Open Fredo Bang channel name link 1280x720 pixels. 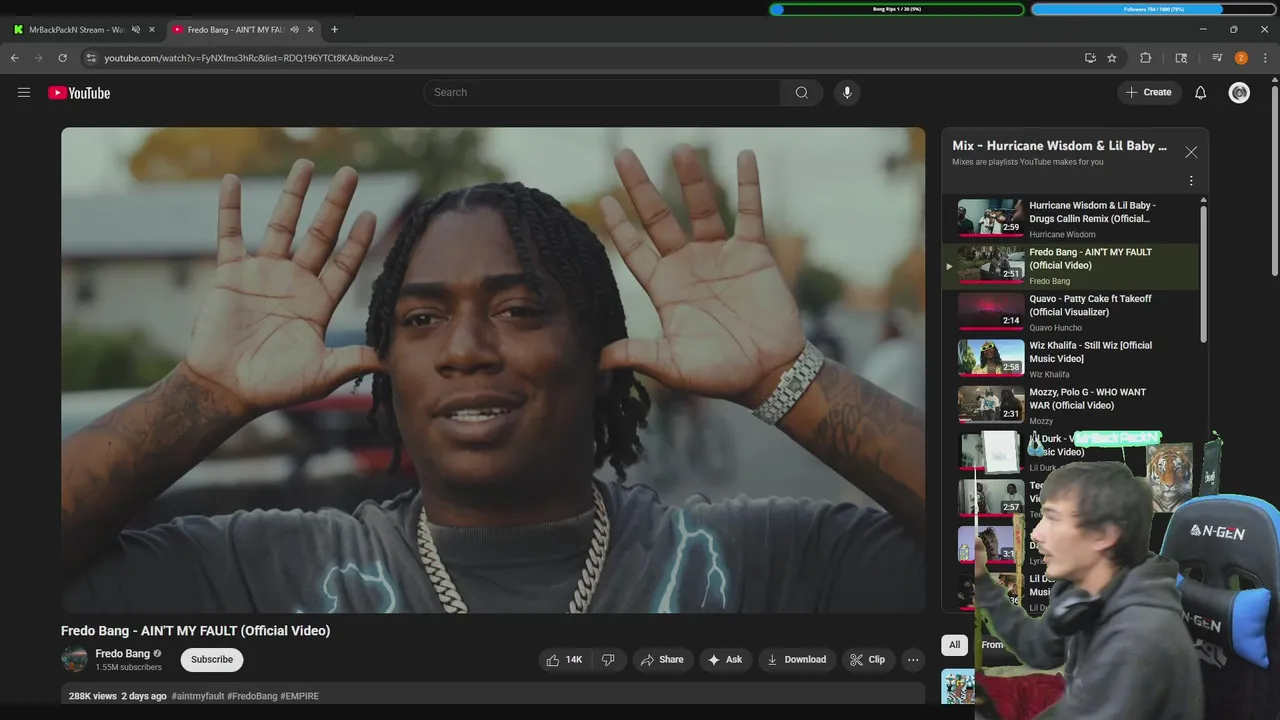[122, 654]
